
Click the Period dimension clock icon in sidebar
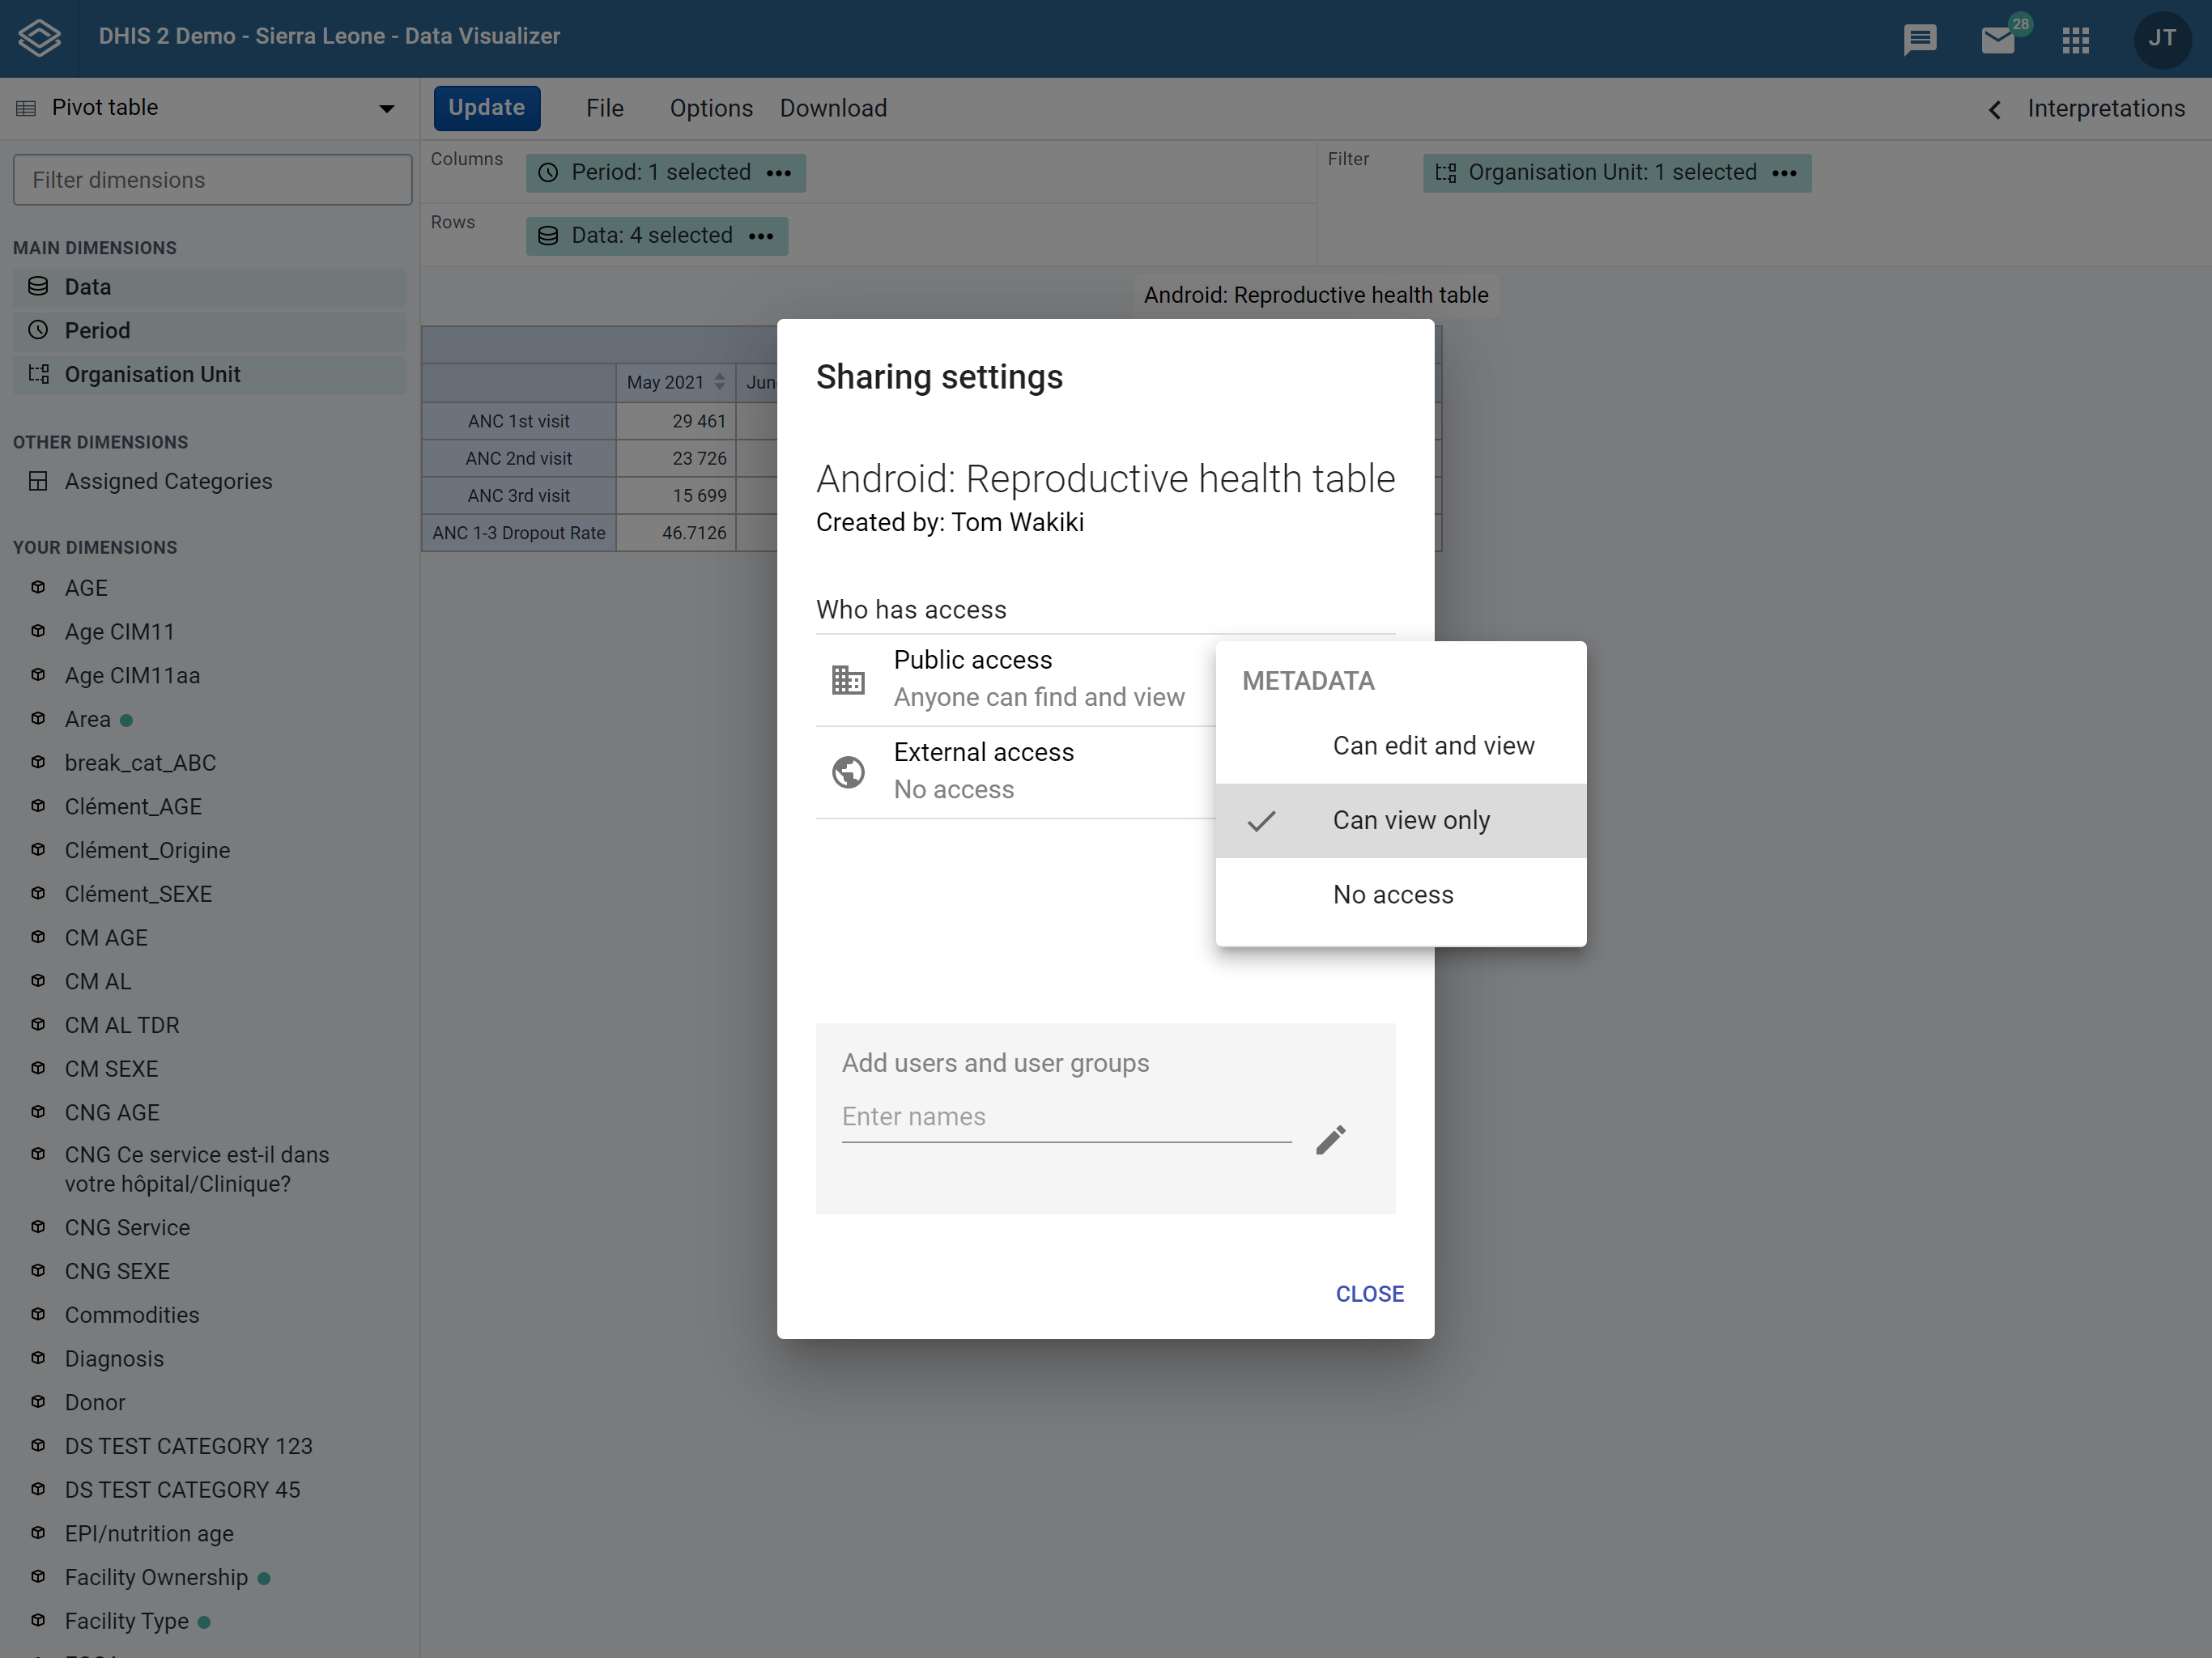pyautogui.click(x=38, y=330)
